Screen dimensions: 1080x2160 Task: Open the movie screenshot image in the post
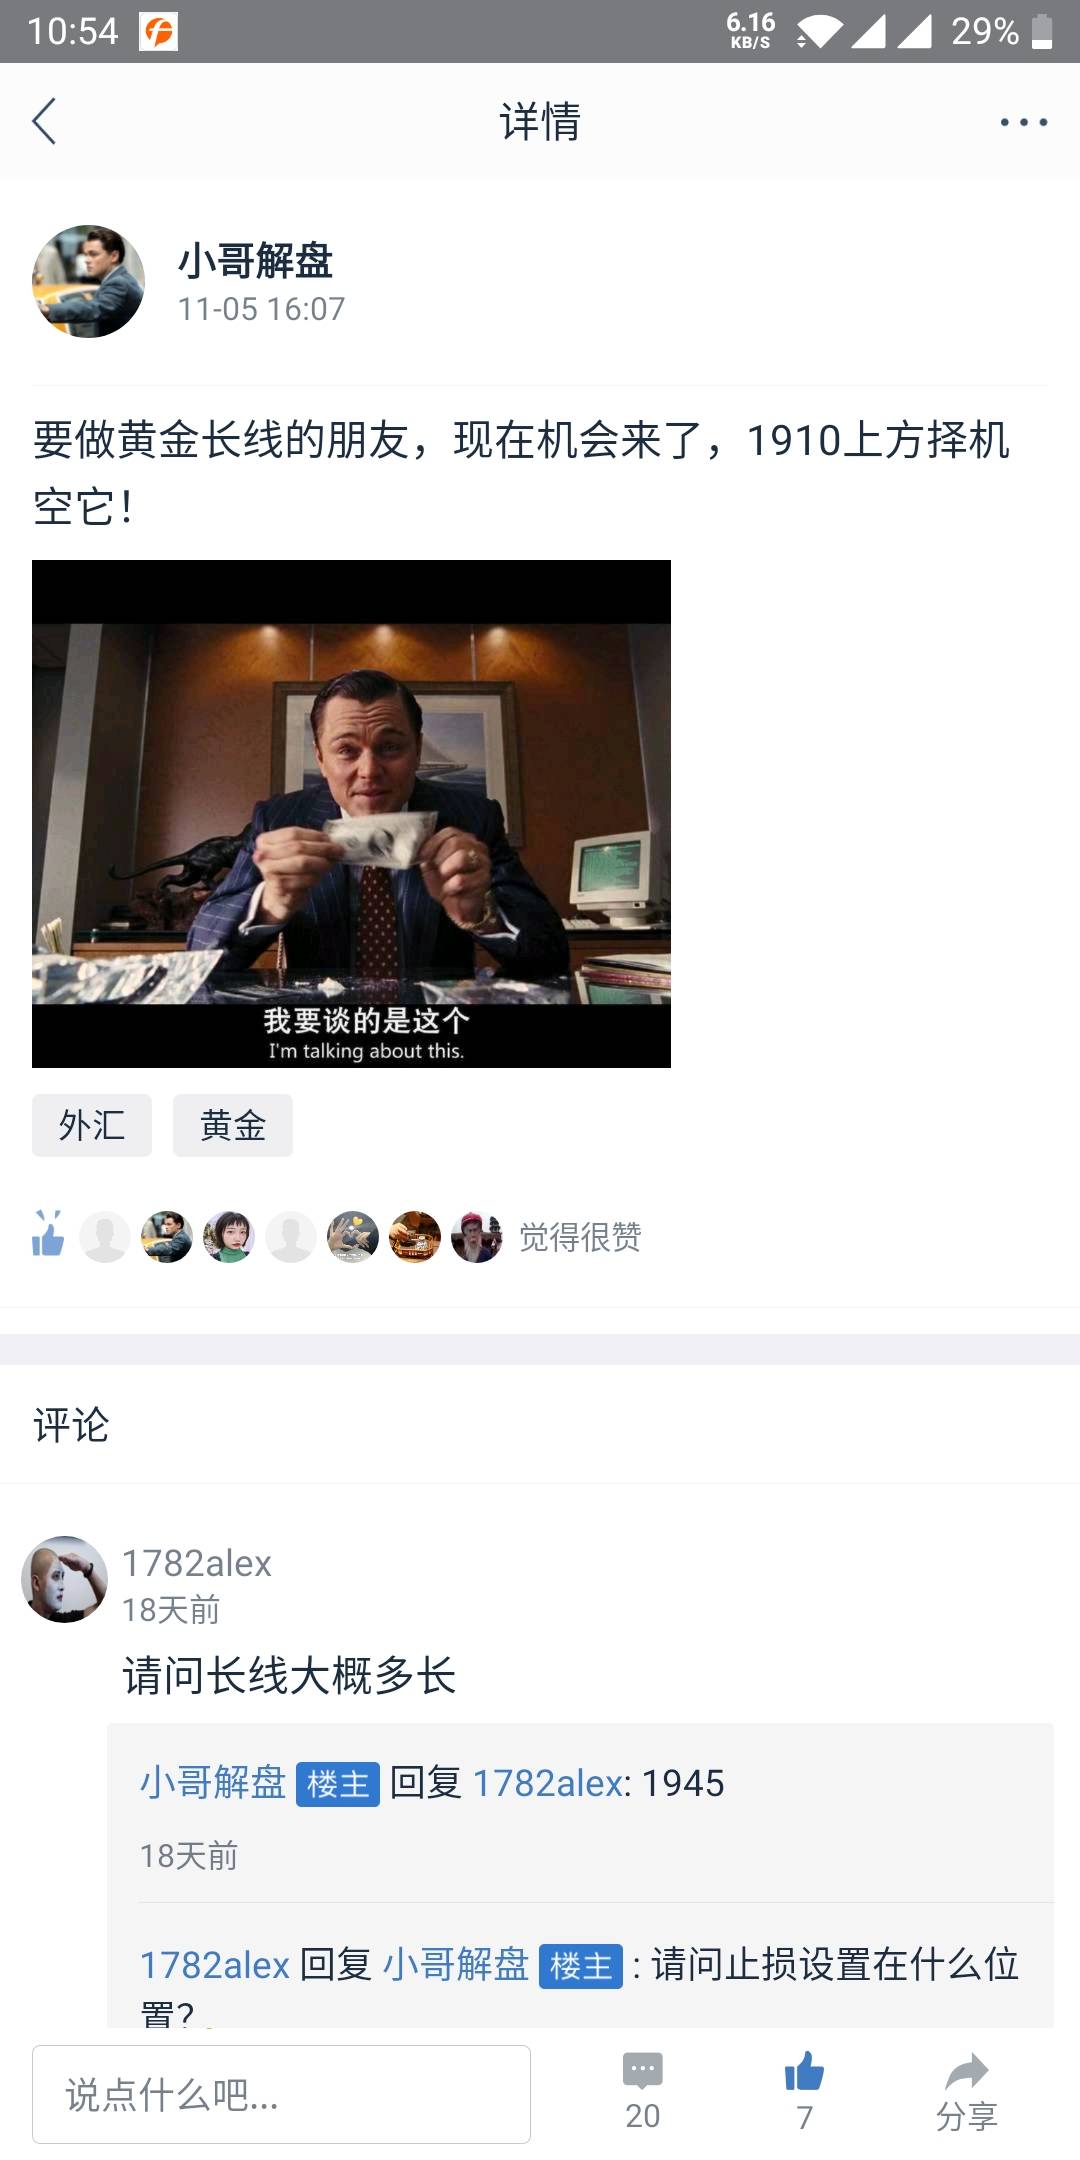click(351, 814)
